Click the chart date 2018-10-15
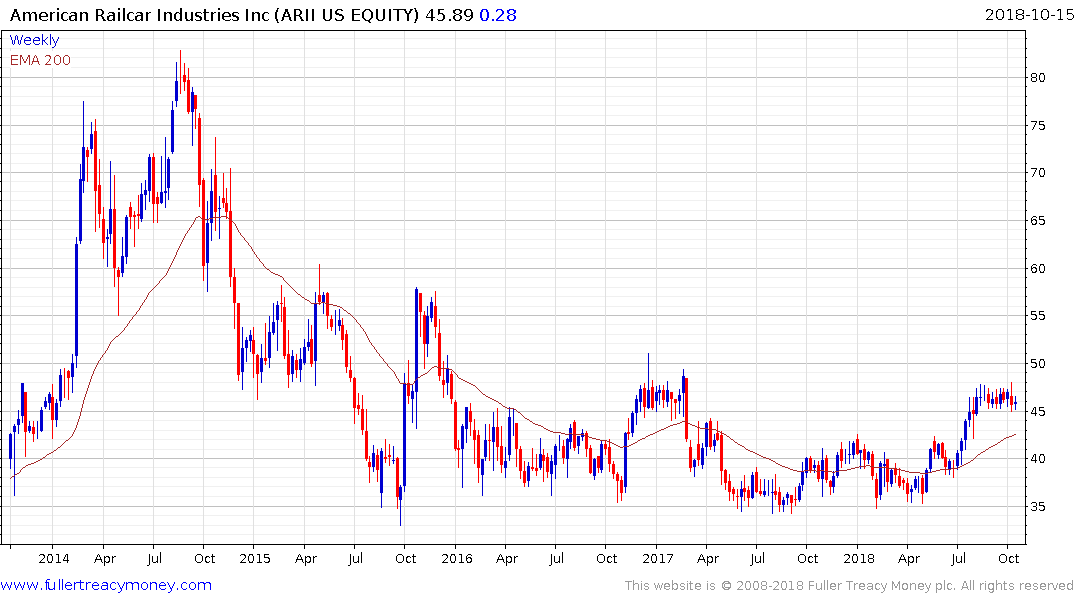This screenshot has height=600, width=1075. click(x=1029, y=15)
